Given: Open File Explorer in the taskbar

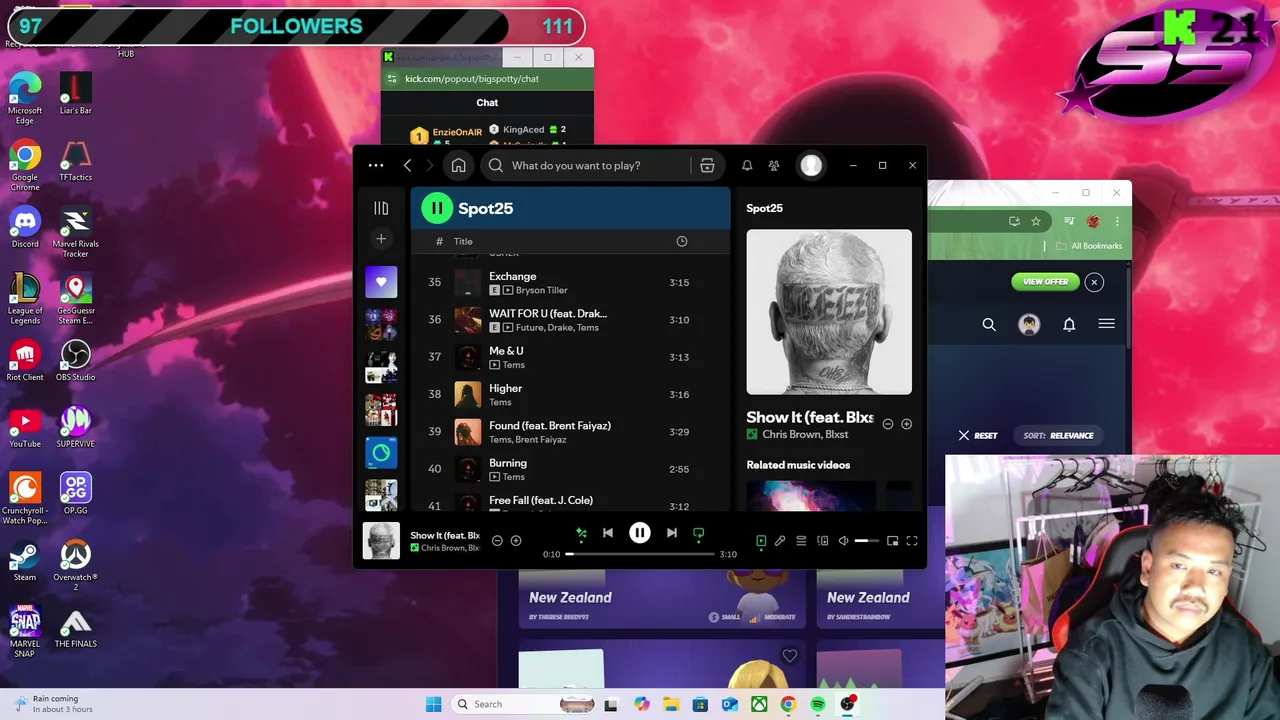Looking at the screenshot, I should point(671,704).
